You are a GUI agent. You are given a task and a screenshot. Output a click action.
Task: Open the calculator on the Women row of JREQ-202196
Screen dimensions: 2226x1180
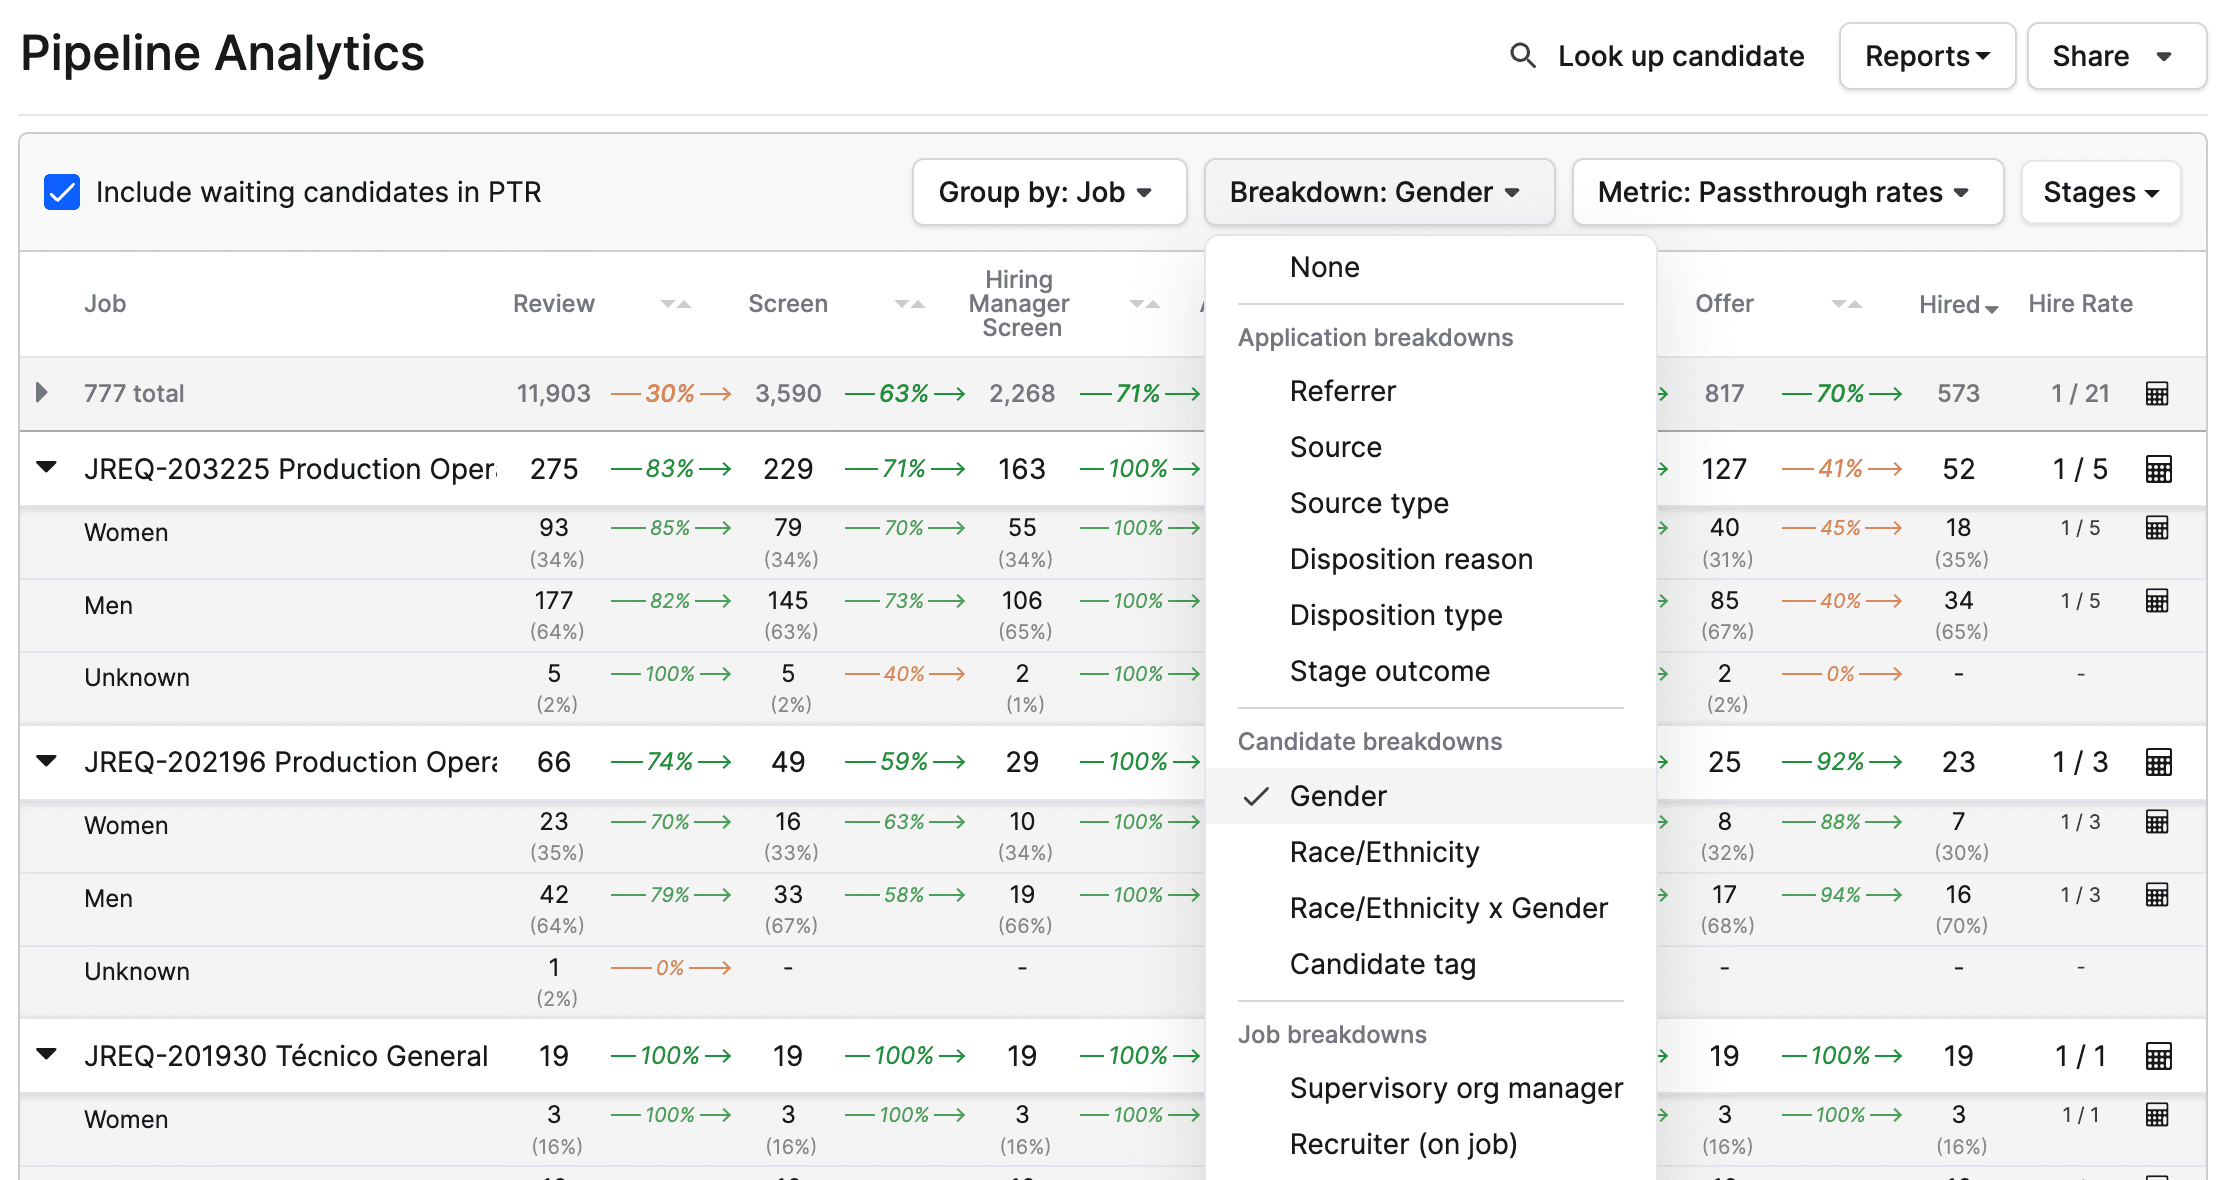pyautogui.click(x=2159, y=821)
